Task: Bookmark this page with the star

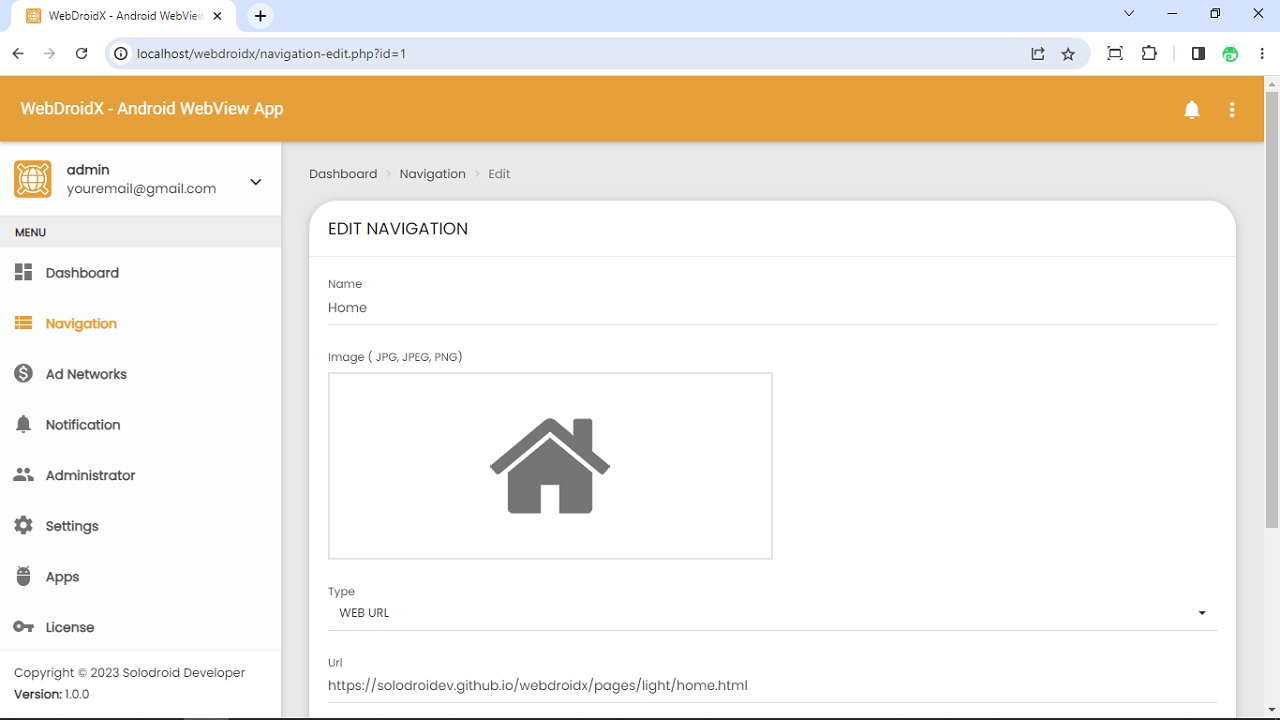Action: [1068, 54]
